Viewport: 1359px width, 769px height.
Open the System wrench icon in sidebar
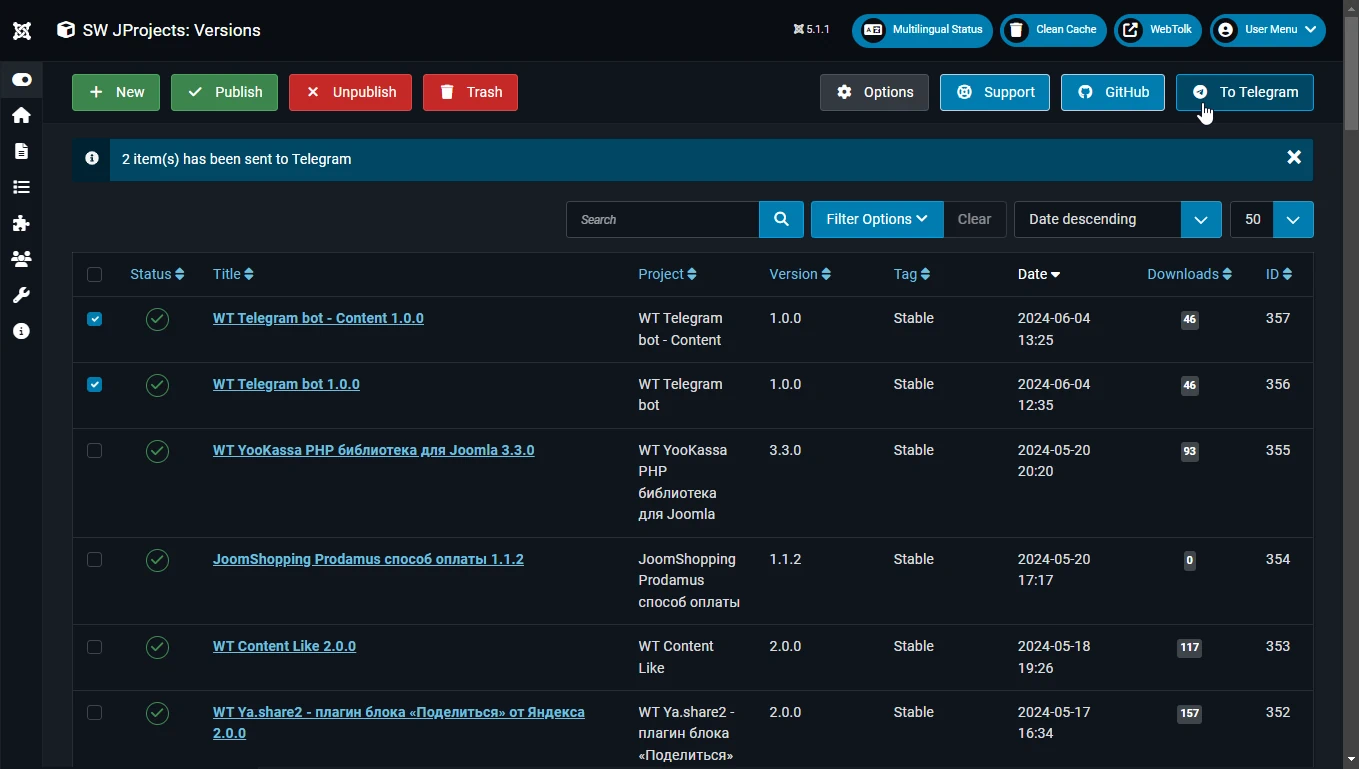click(21, 295)
